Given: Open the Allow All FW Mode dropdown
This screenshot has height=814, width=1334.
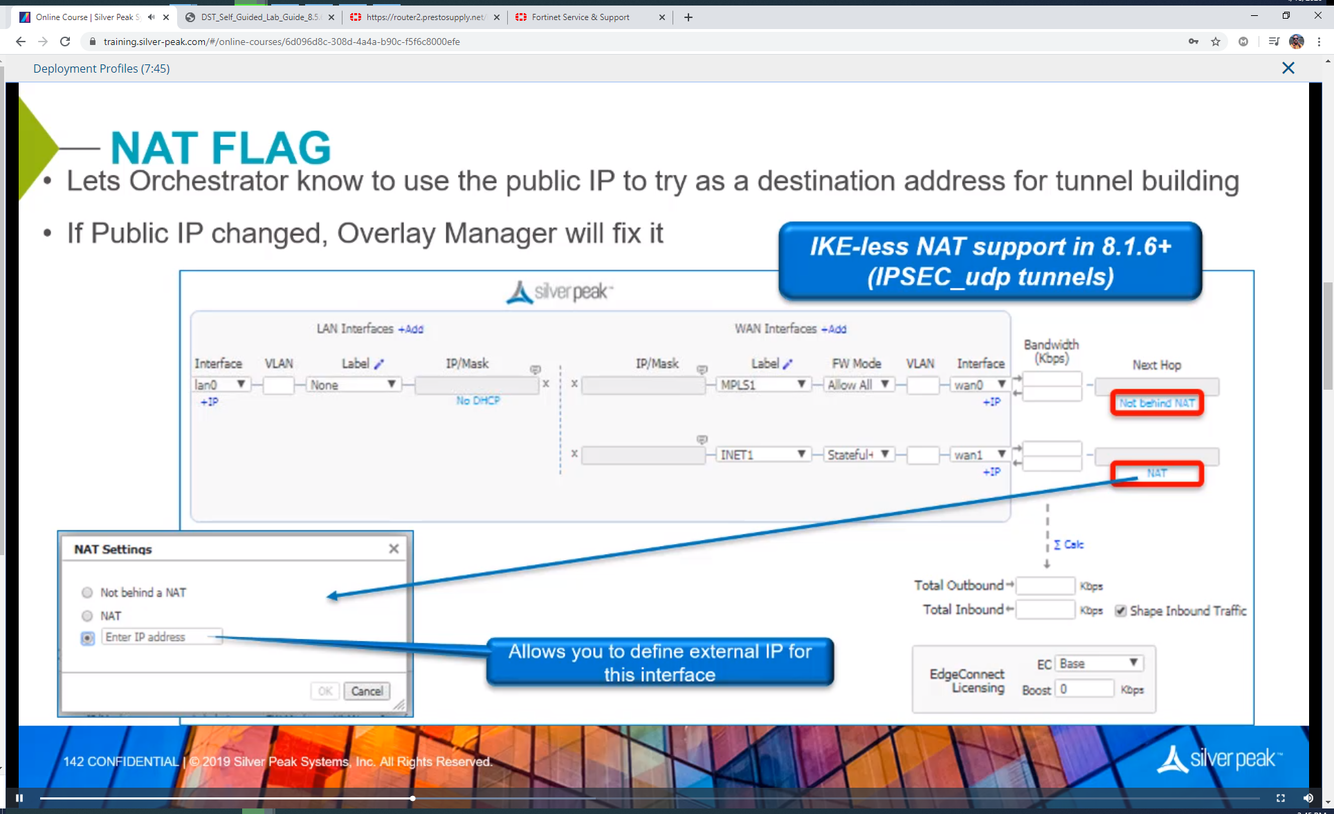Looking at the screenshot, I should coord(859,385).
